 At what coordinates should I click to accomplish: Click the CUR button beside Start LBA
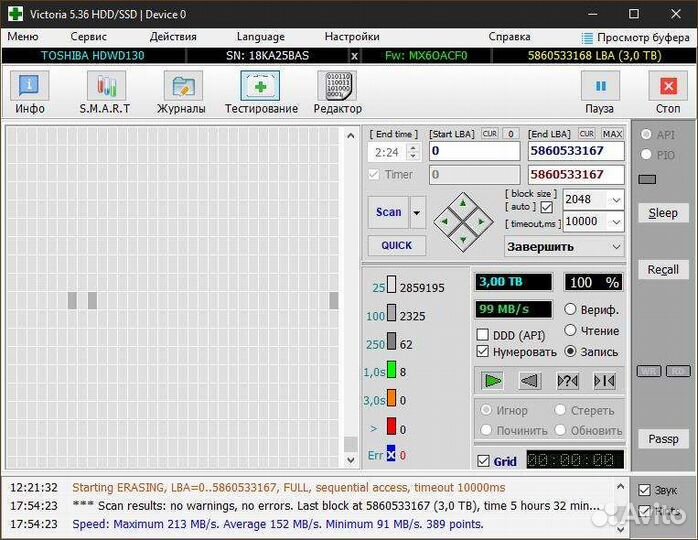click(x=490, y=134)
